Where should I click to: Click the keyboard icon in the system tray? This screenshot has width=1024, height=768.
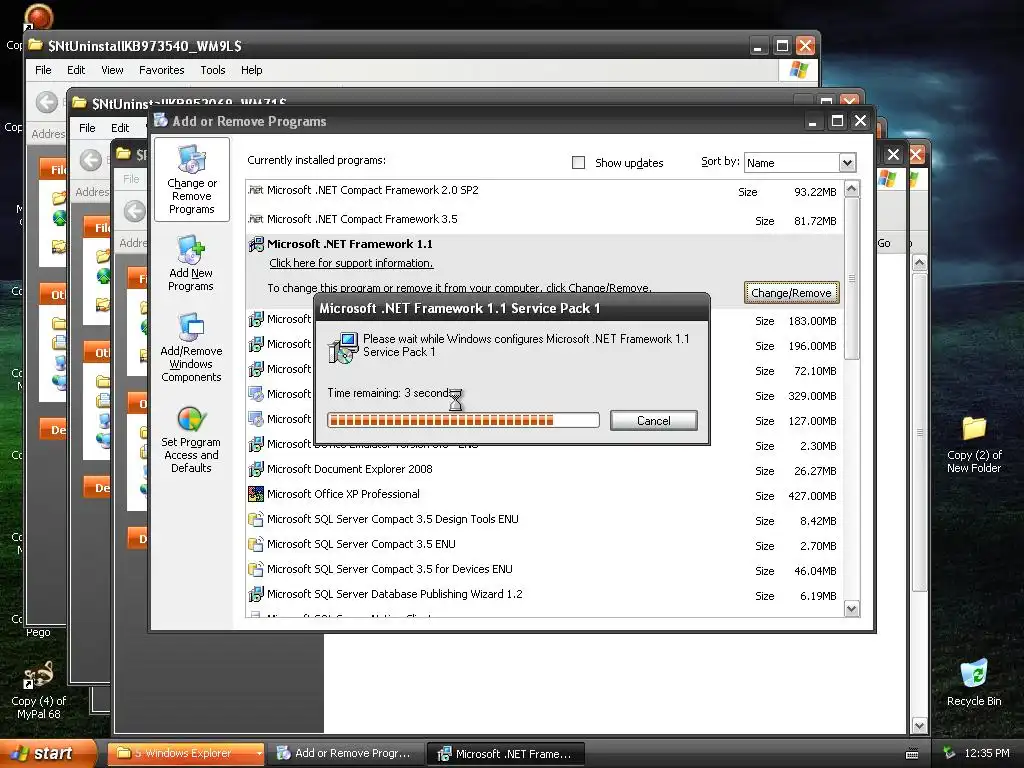pos(912,754)
